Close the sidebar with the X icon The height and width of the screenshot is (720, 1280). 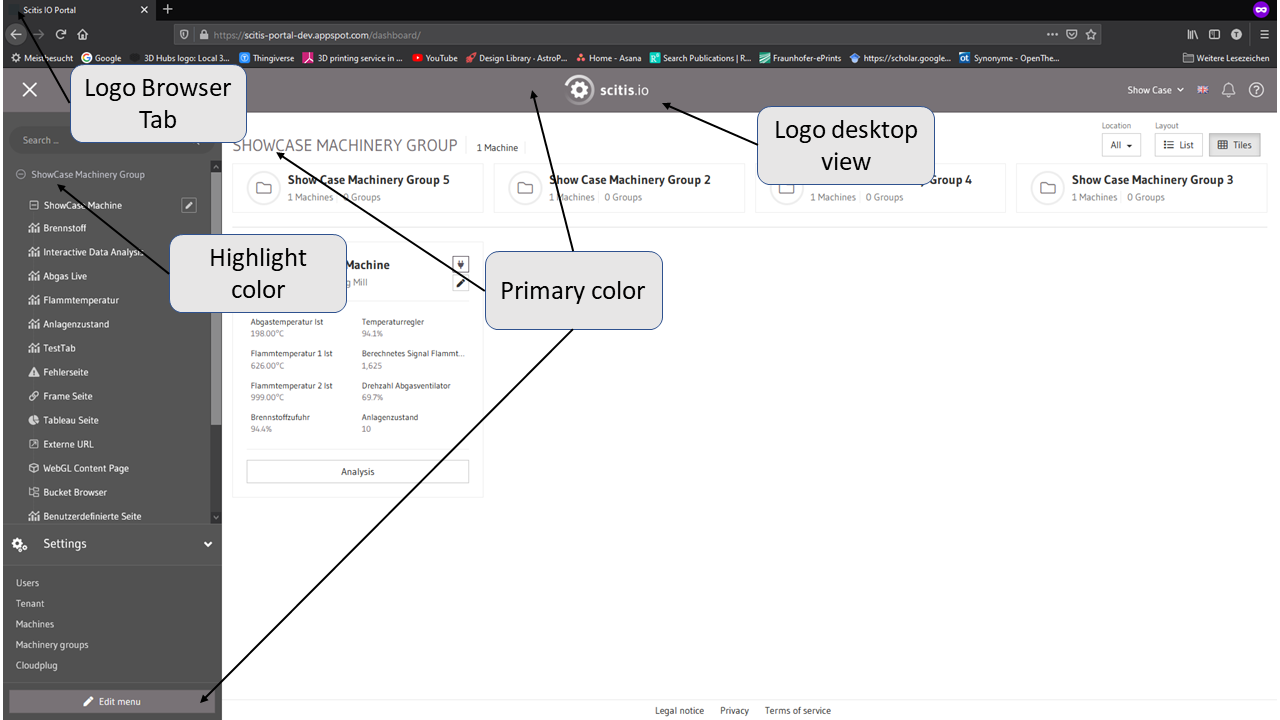point(30,90)
